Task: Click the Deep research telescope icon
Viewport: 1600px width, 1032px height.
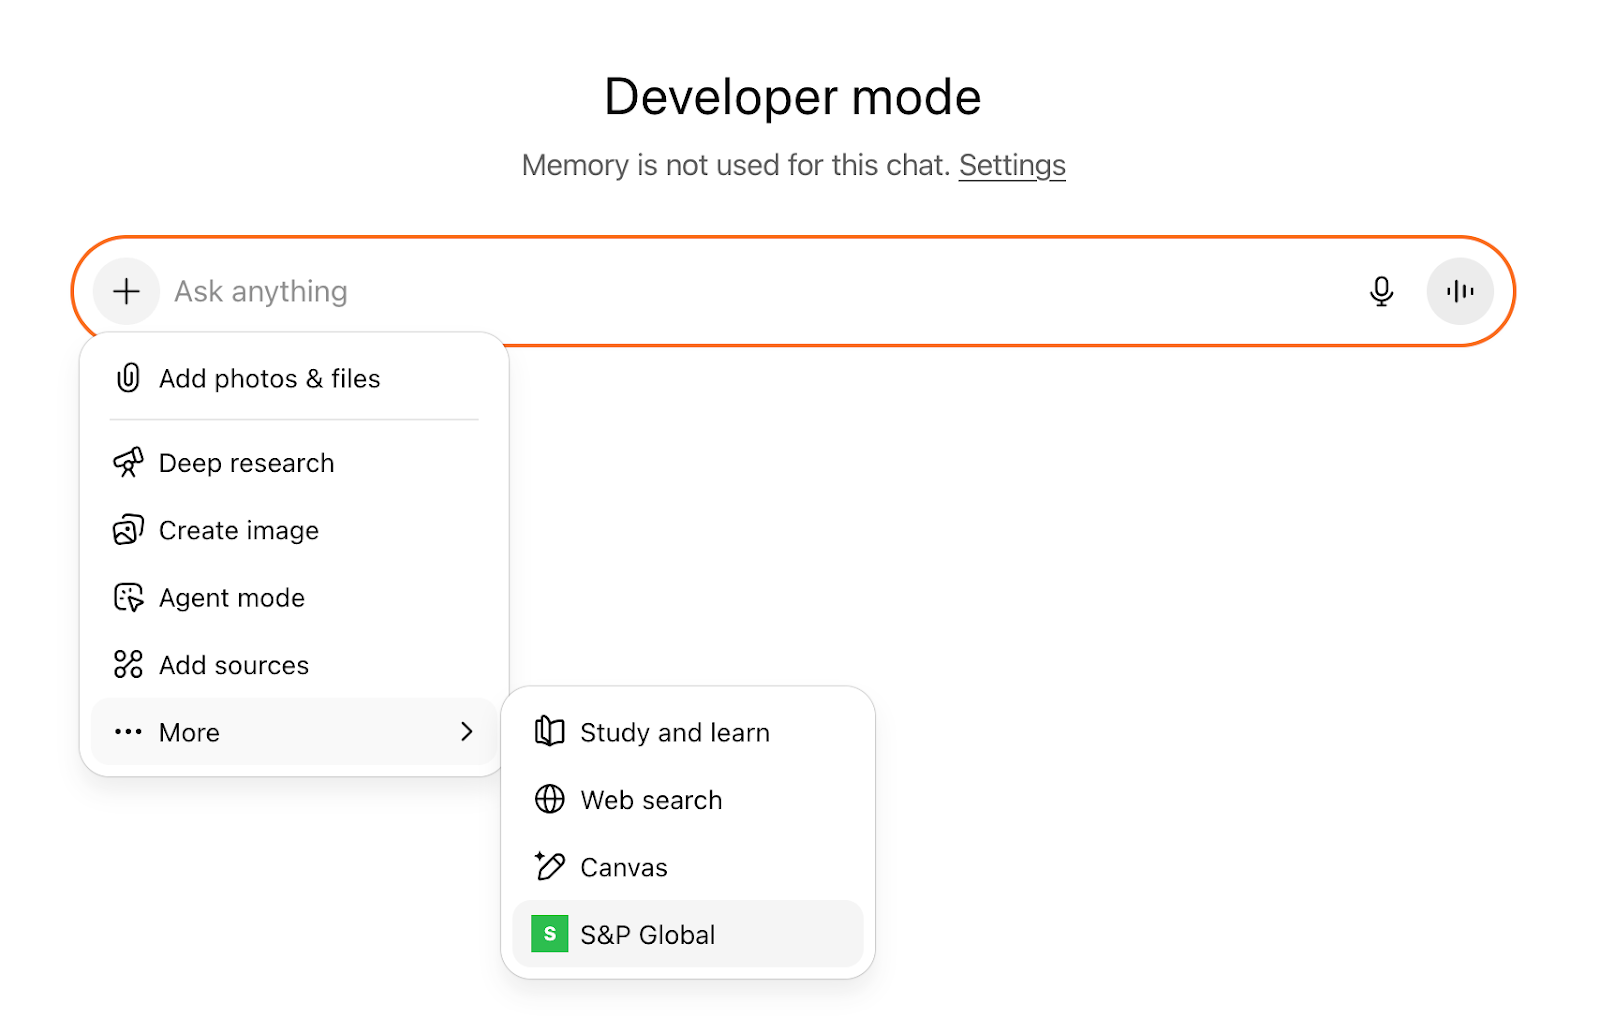Action: (x=128, y=462)
